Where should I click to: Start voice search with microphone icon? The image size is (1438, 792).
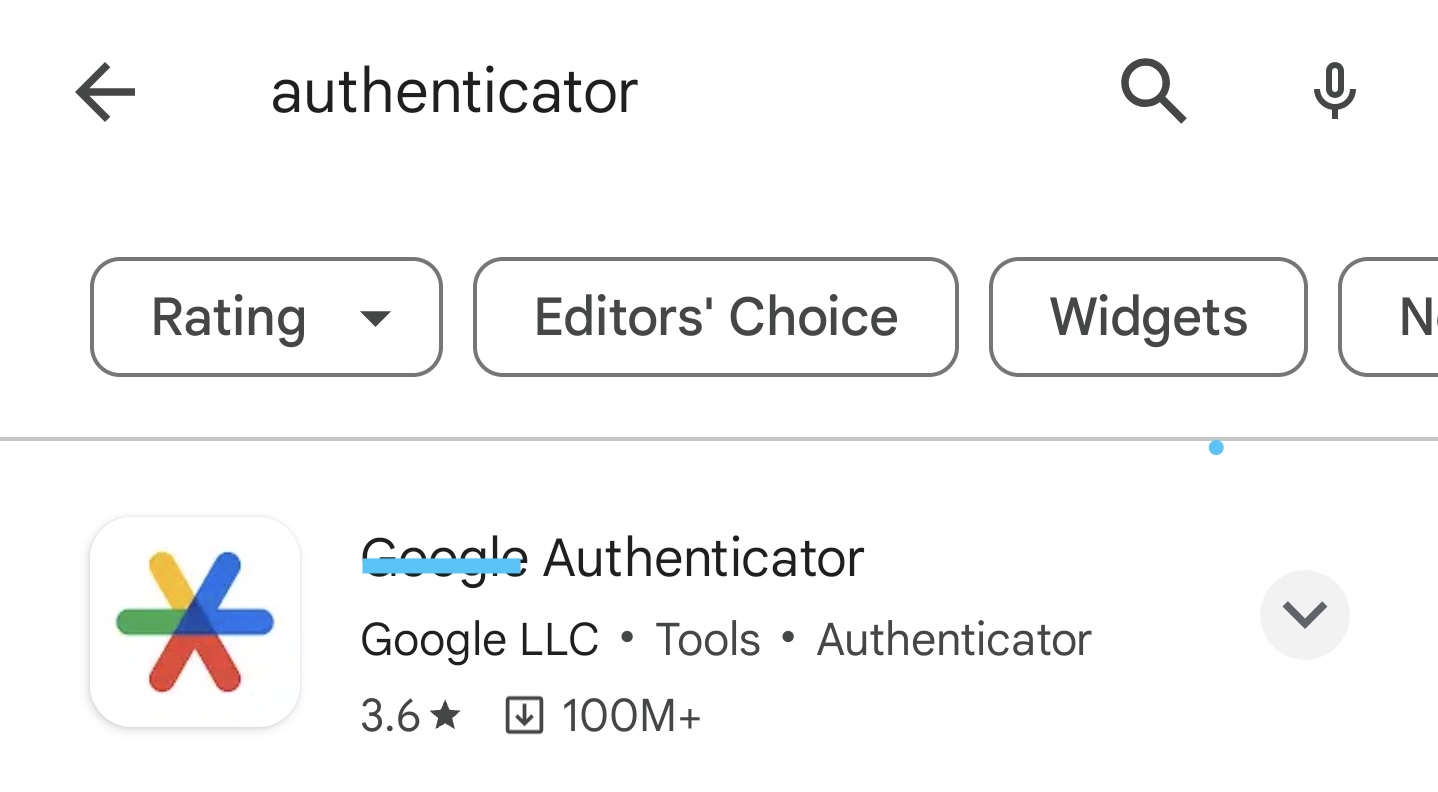pyautogui.click(x=1334, y=92)
